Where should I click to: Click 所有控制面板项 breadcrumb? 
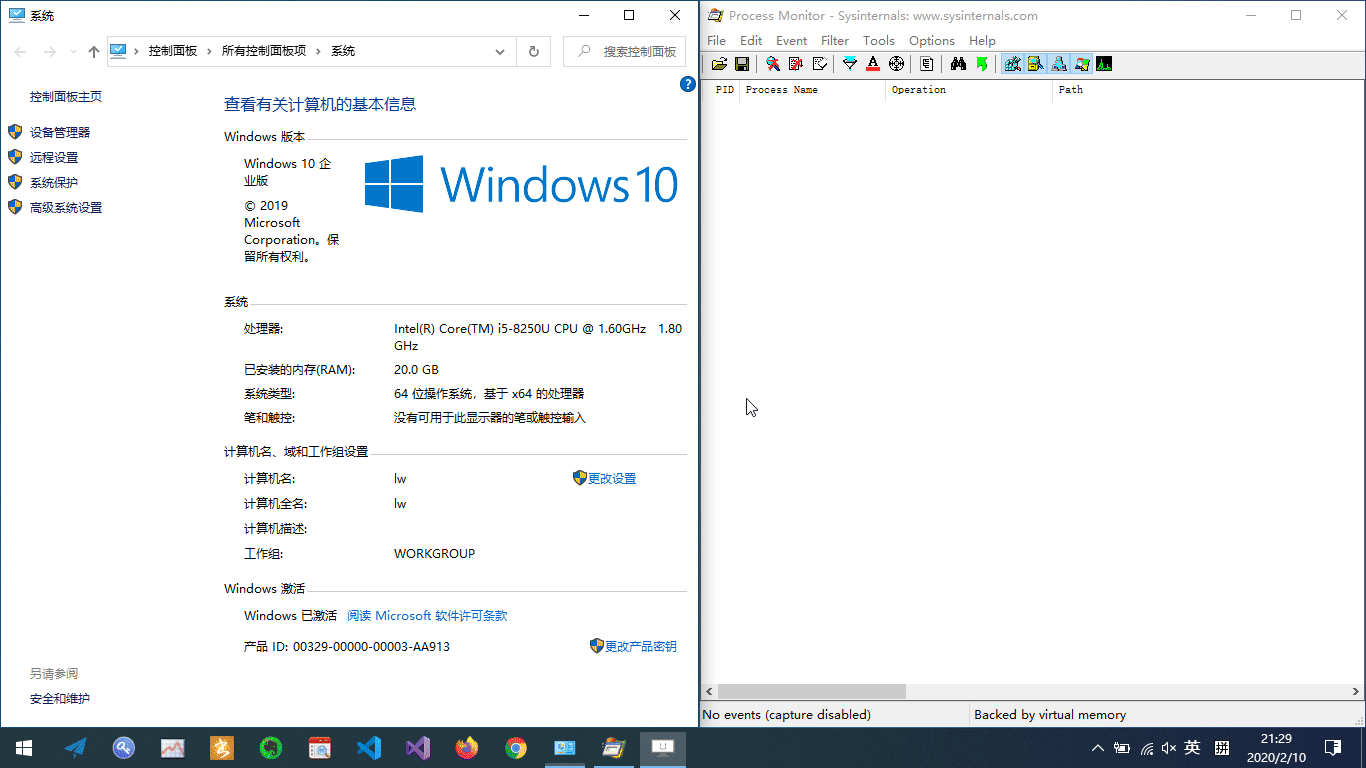tap(264, 51)
